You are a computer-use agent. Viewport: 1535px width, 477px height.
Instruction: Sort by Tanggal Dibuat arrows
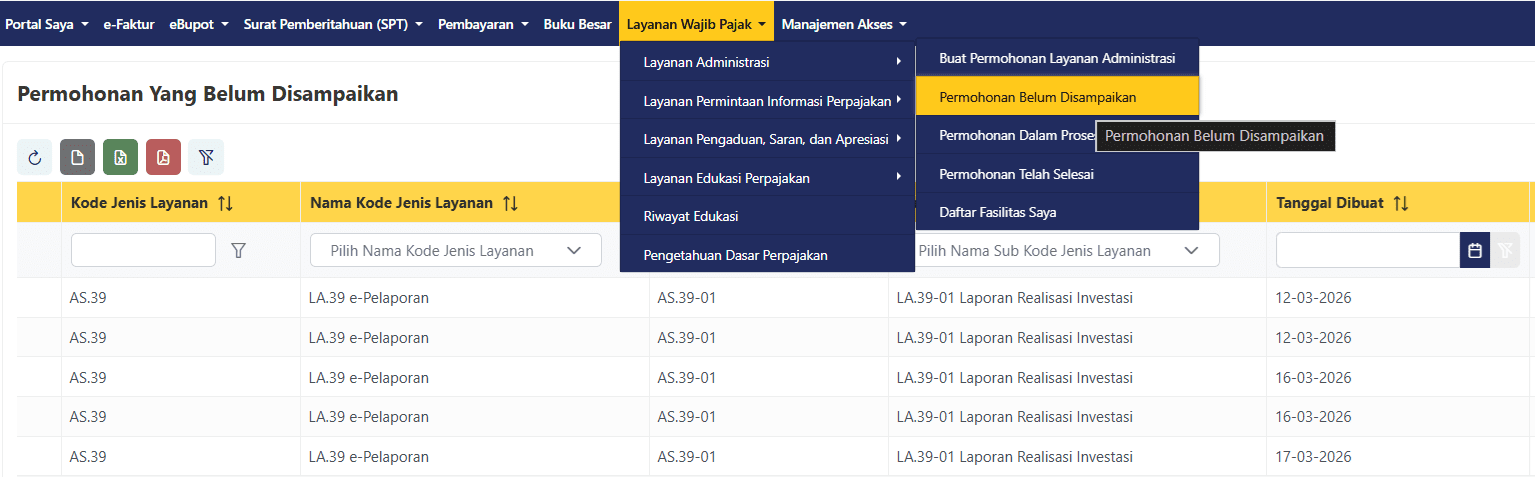point(1400,203)
